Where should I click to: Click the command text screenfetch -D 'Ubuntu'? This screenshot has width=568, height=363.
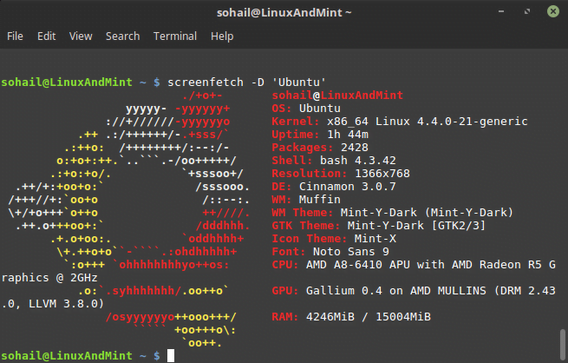click(247, 82)
